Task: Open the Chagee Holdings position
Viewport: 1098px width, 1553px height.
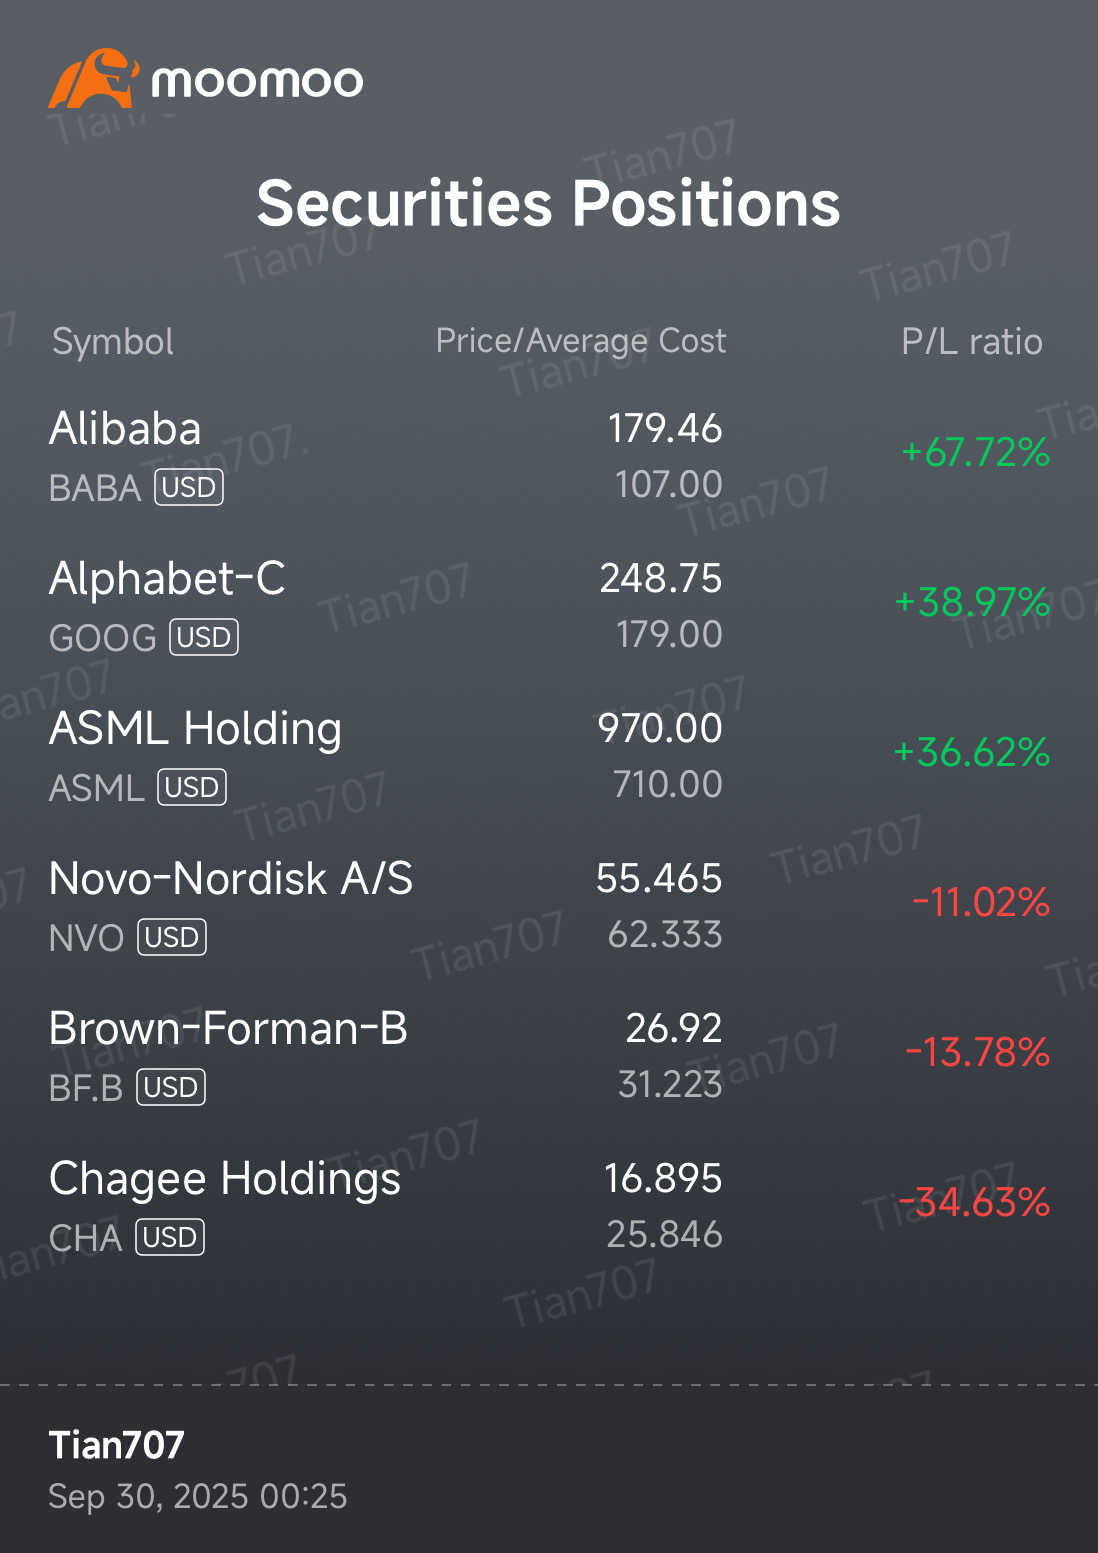Action: pos(225,1179)
